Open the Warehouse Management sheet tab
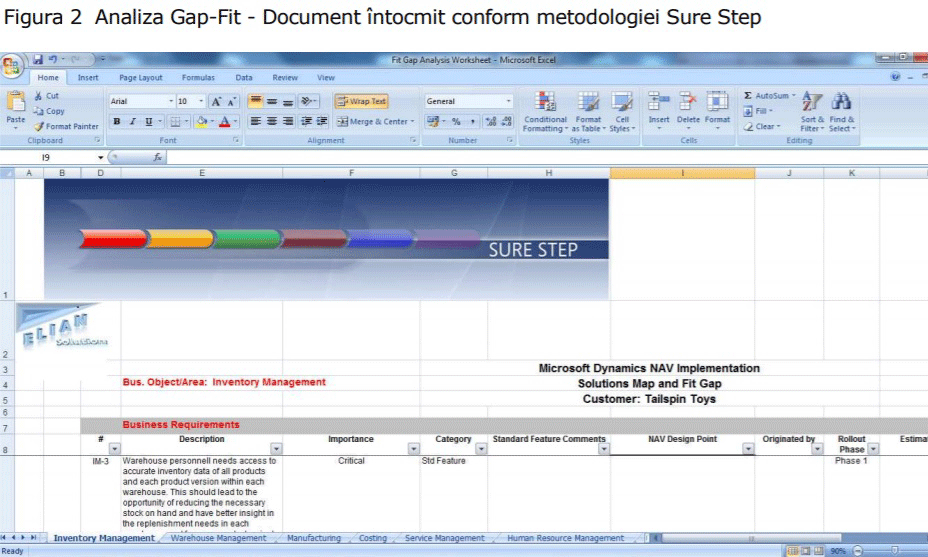The height and width of the screenshot is (557, 928). pos(218,538)
